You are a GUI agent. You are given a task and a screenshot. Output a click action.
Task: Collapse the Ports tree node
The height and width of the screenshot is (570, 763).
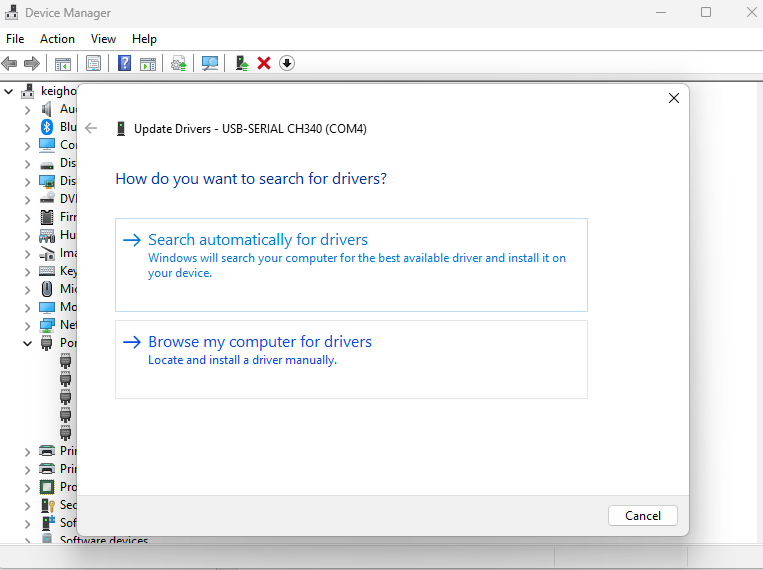[27, 343]
